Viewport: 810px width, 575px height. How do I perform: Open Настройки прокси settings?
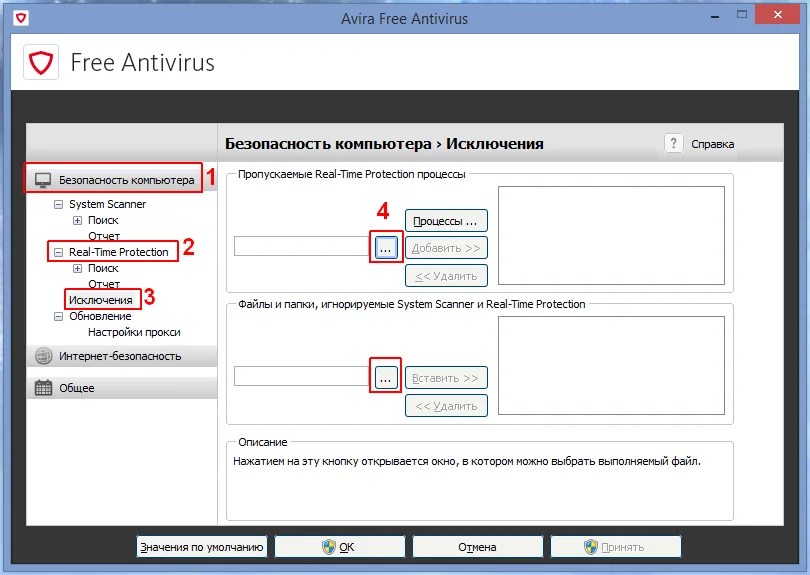pyautogui.click(x=133, y=332)
